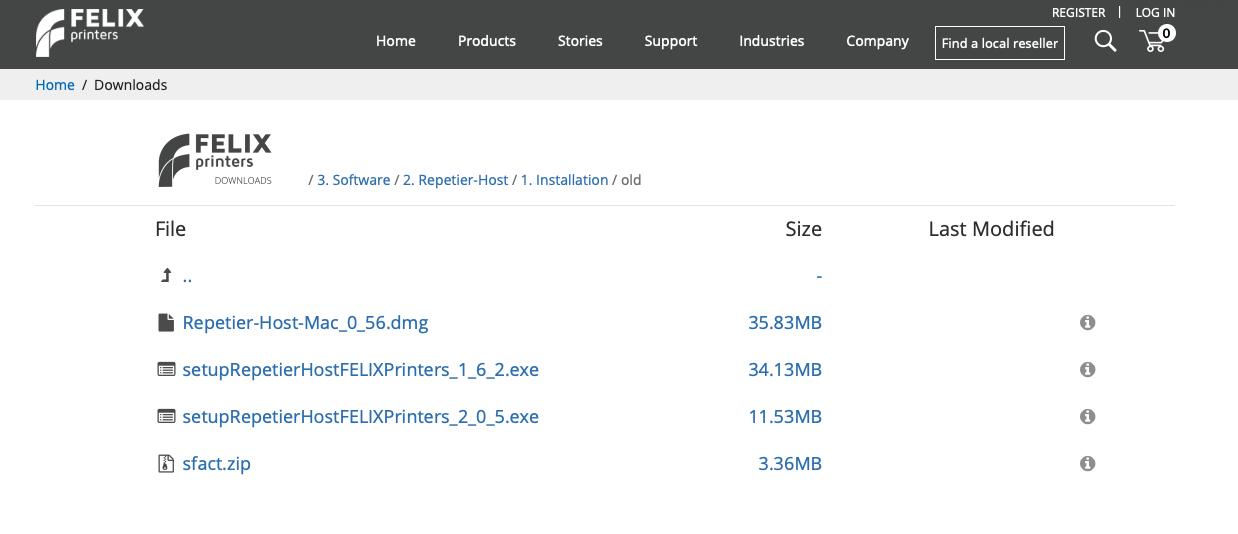The width and height of the screenshot is (1238, 534).
Task: Show info icon for sfact.zip
Action: coord(1087,464)
